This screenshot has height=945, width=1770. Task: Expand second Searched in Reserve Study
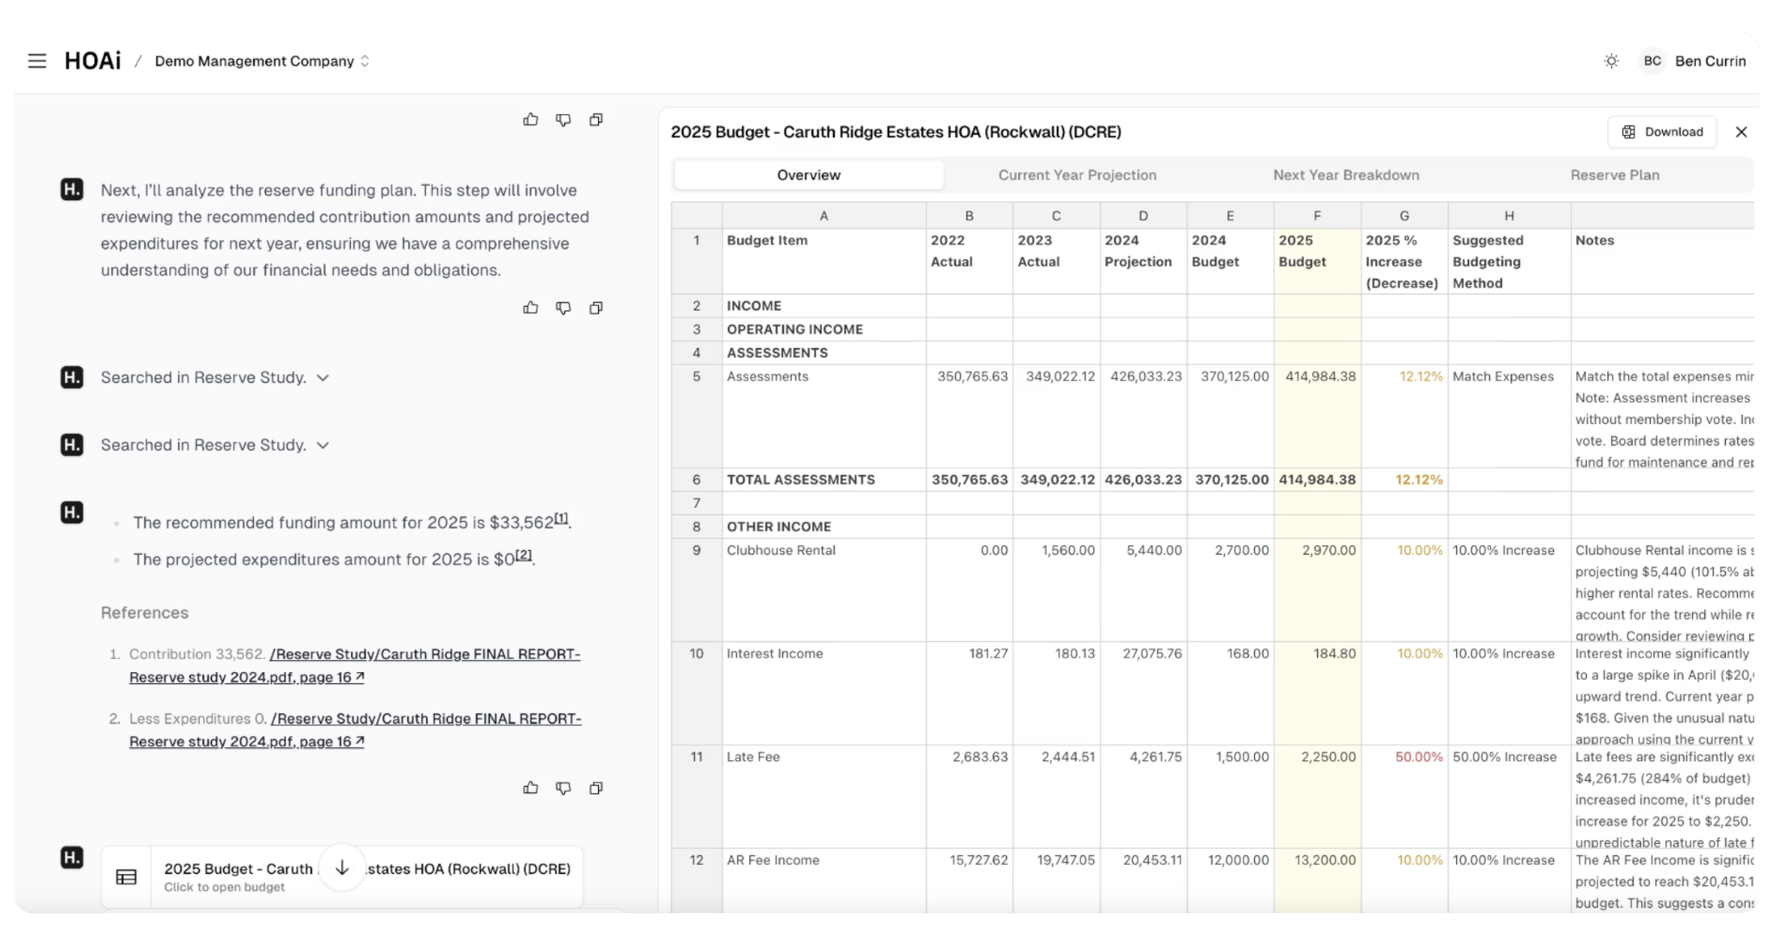coord(215,445)
